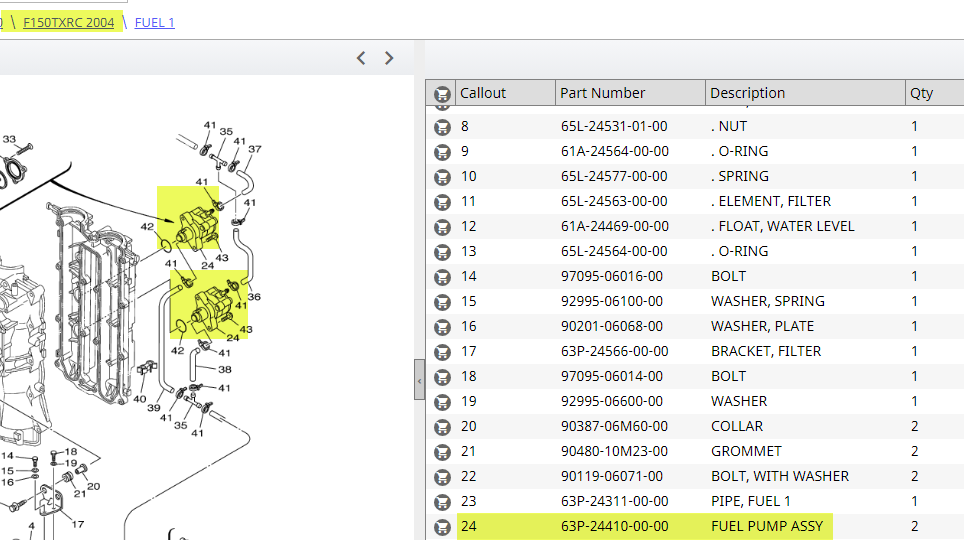Go to next diagram arrow
The image size is (964, 540).
coord(389,58)
